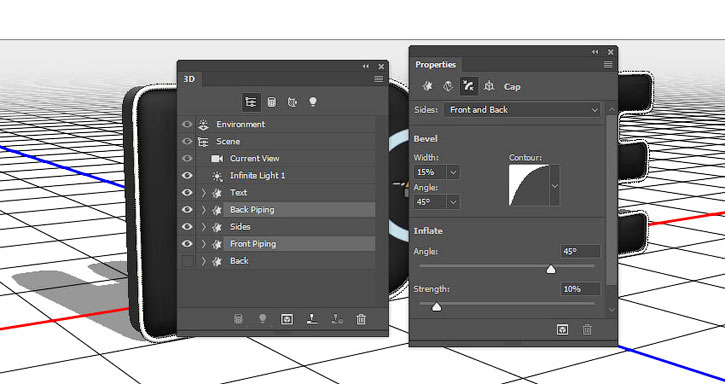Click the Current View camera icon
The height and width of the screenshot is (384, 725).
point(217,159)
